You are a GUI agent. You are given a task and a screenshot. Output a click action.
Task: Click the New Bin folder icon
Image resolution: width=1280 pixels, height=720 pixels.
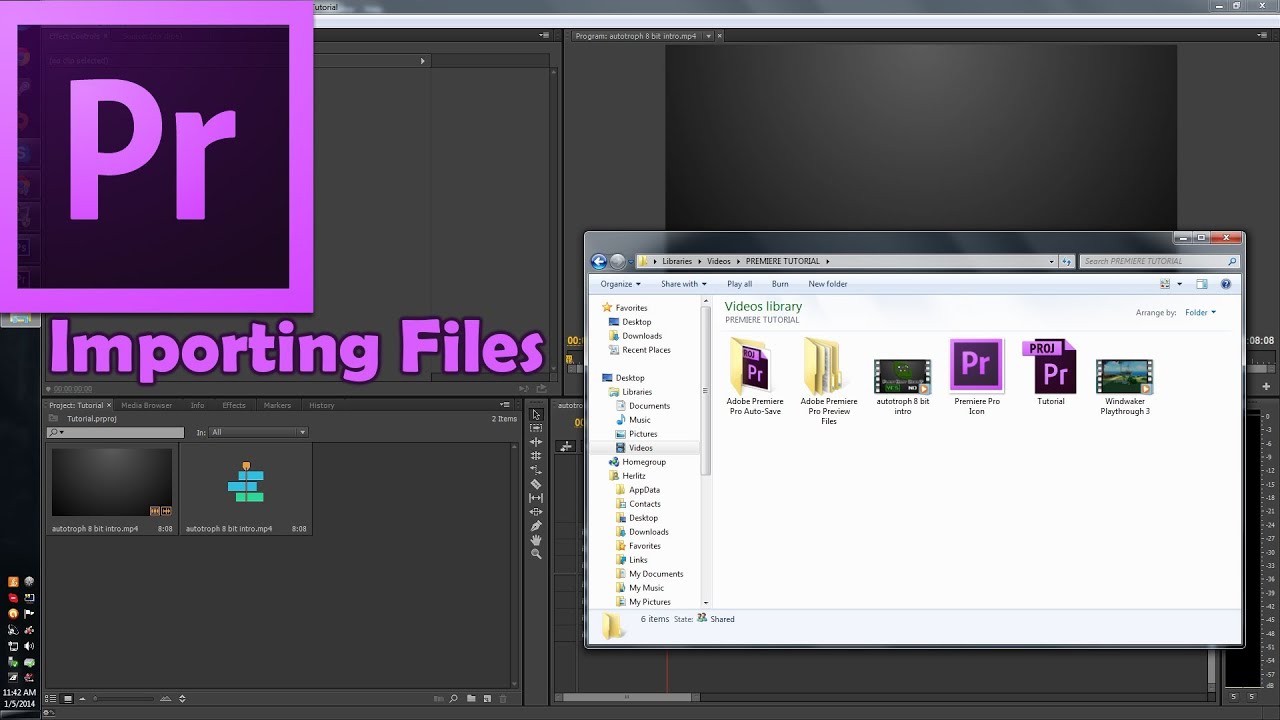coord(471,699)
